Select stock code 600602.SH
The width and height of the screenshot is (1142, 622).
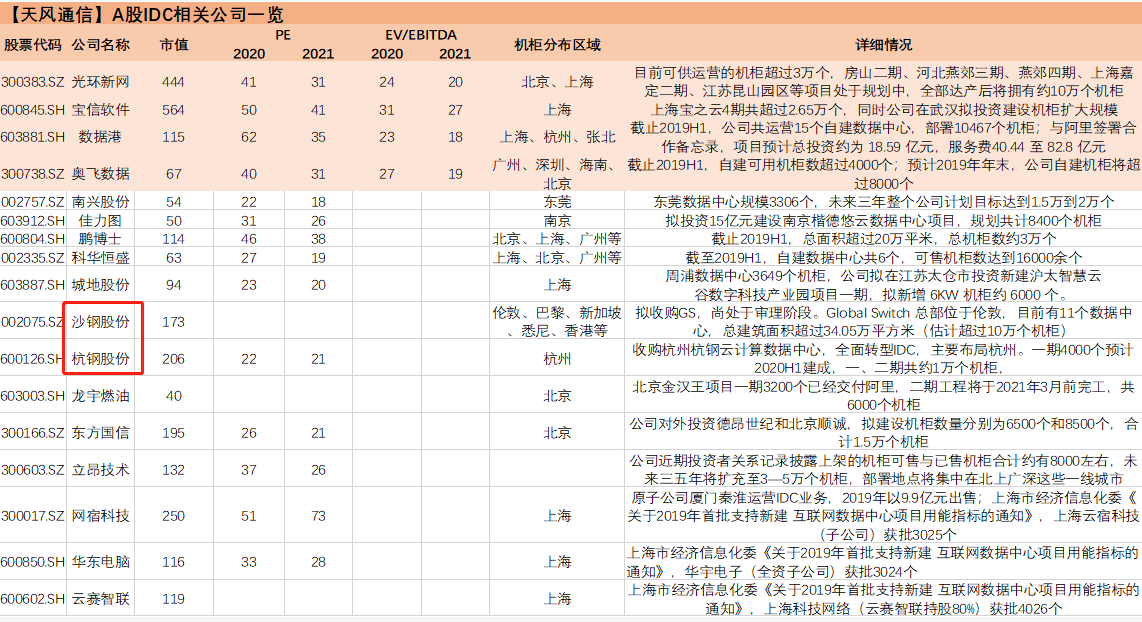point(33,599)
